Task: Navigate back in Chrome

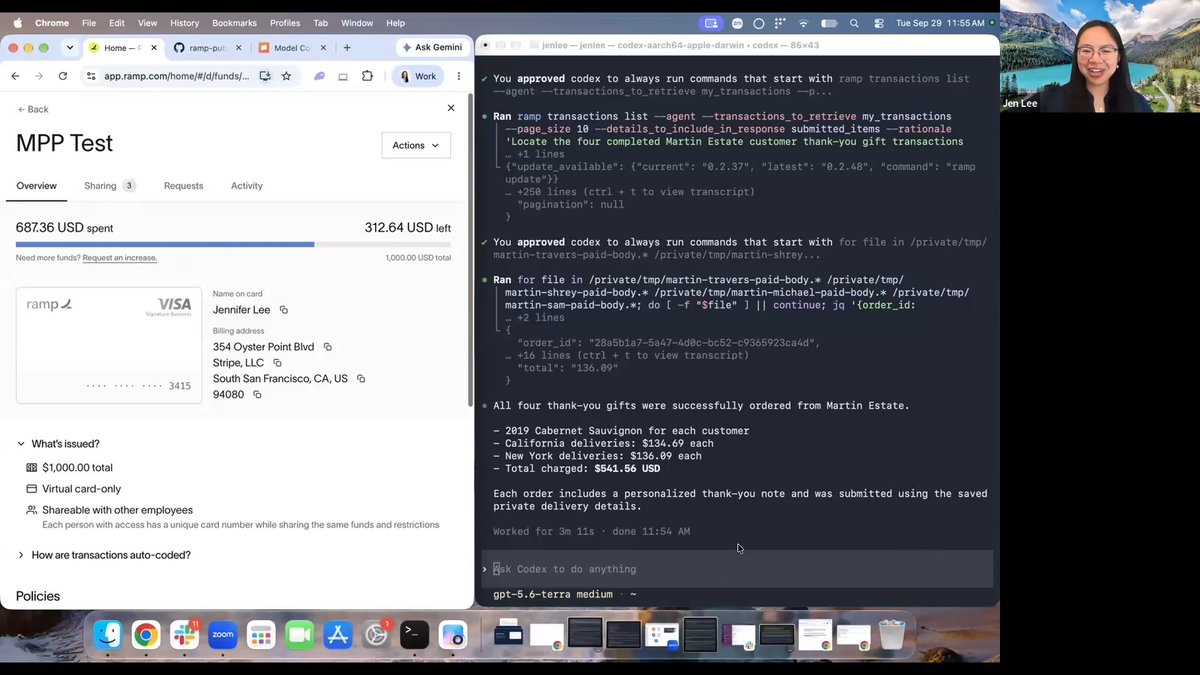Action: pyautogui.click(x=15, y=76)
